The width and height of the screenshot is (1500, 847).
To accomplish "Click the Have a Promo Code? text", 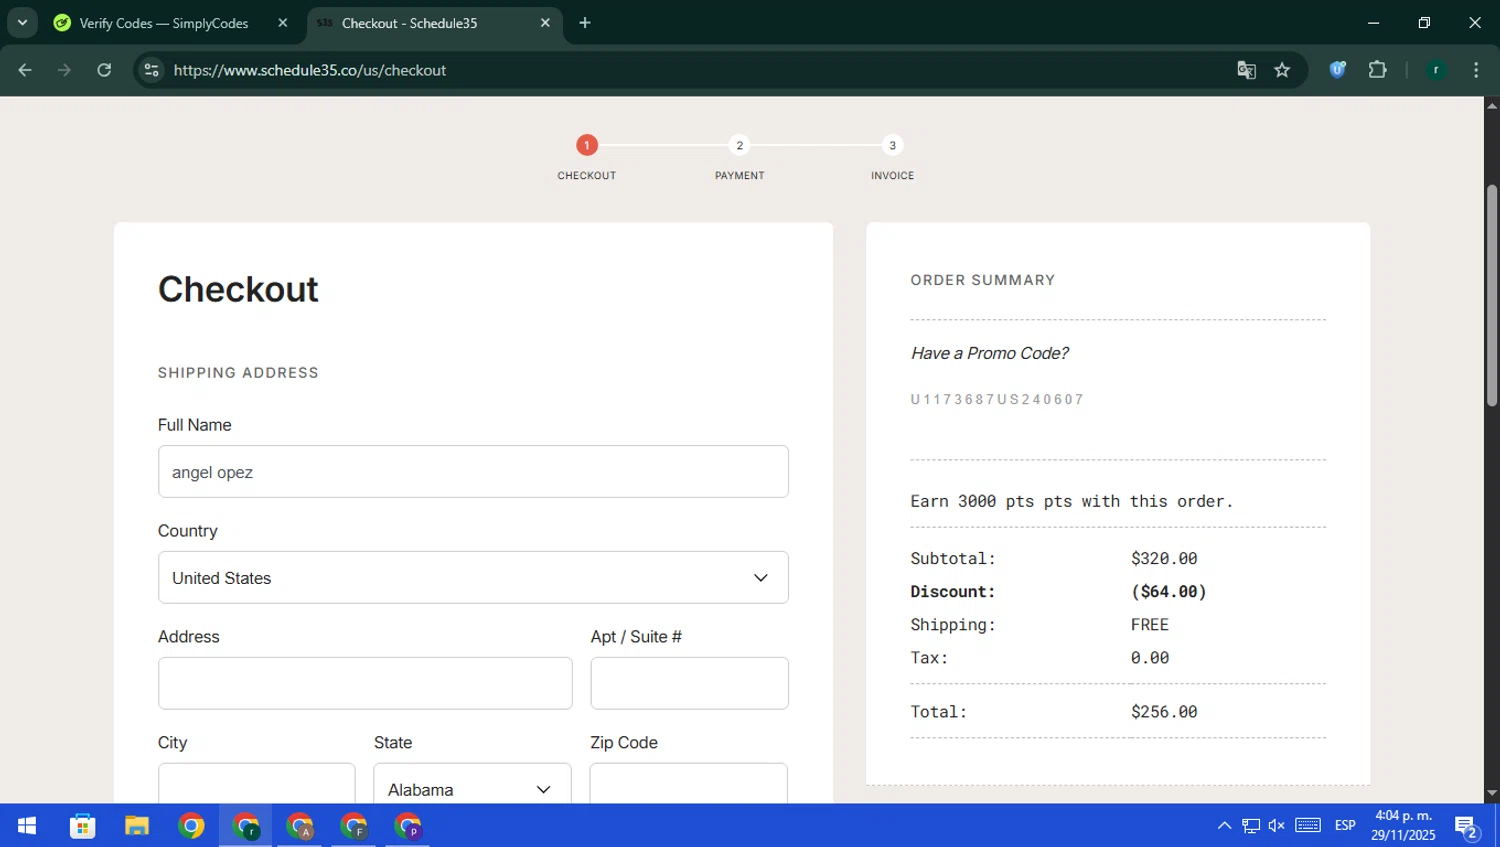I will pos(989,353).
